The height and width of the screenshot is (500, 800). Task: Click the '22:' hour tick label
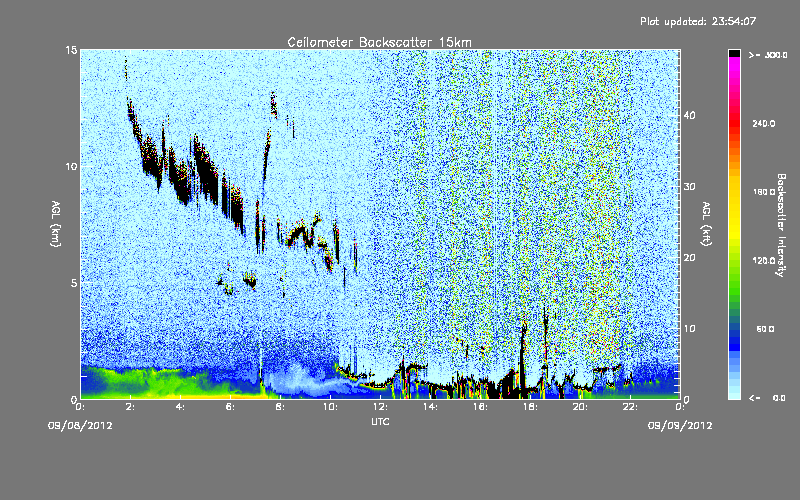coord(630,407)
